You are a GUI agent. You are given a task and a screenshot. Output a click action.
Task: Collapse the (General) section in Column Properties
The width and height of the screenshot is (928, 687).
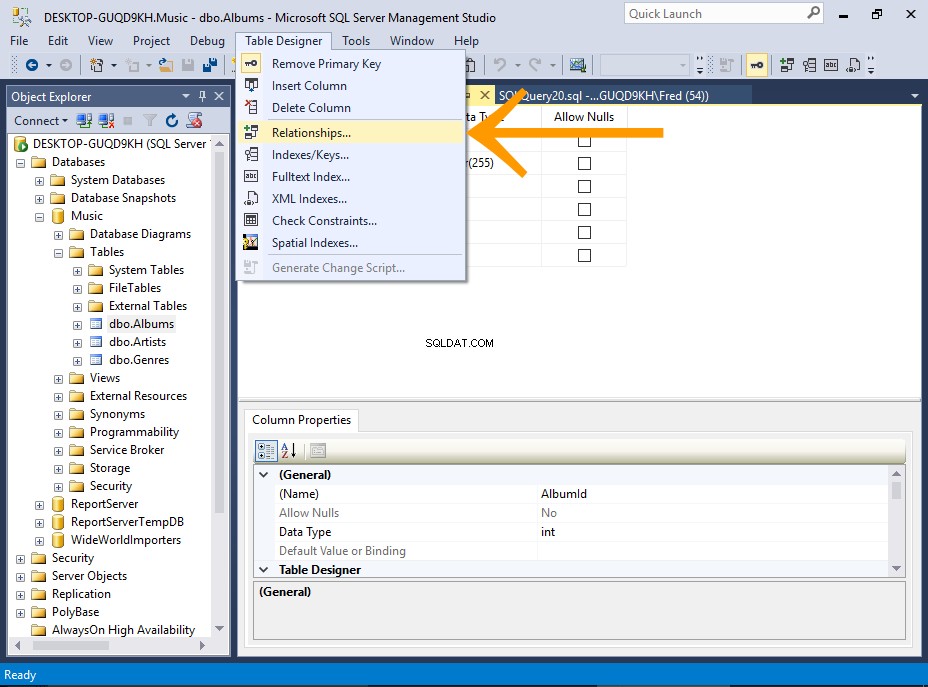click(264, 475)
